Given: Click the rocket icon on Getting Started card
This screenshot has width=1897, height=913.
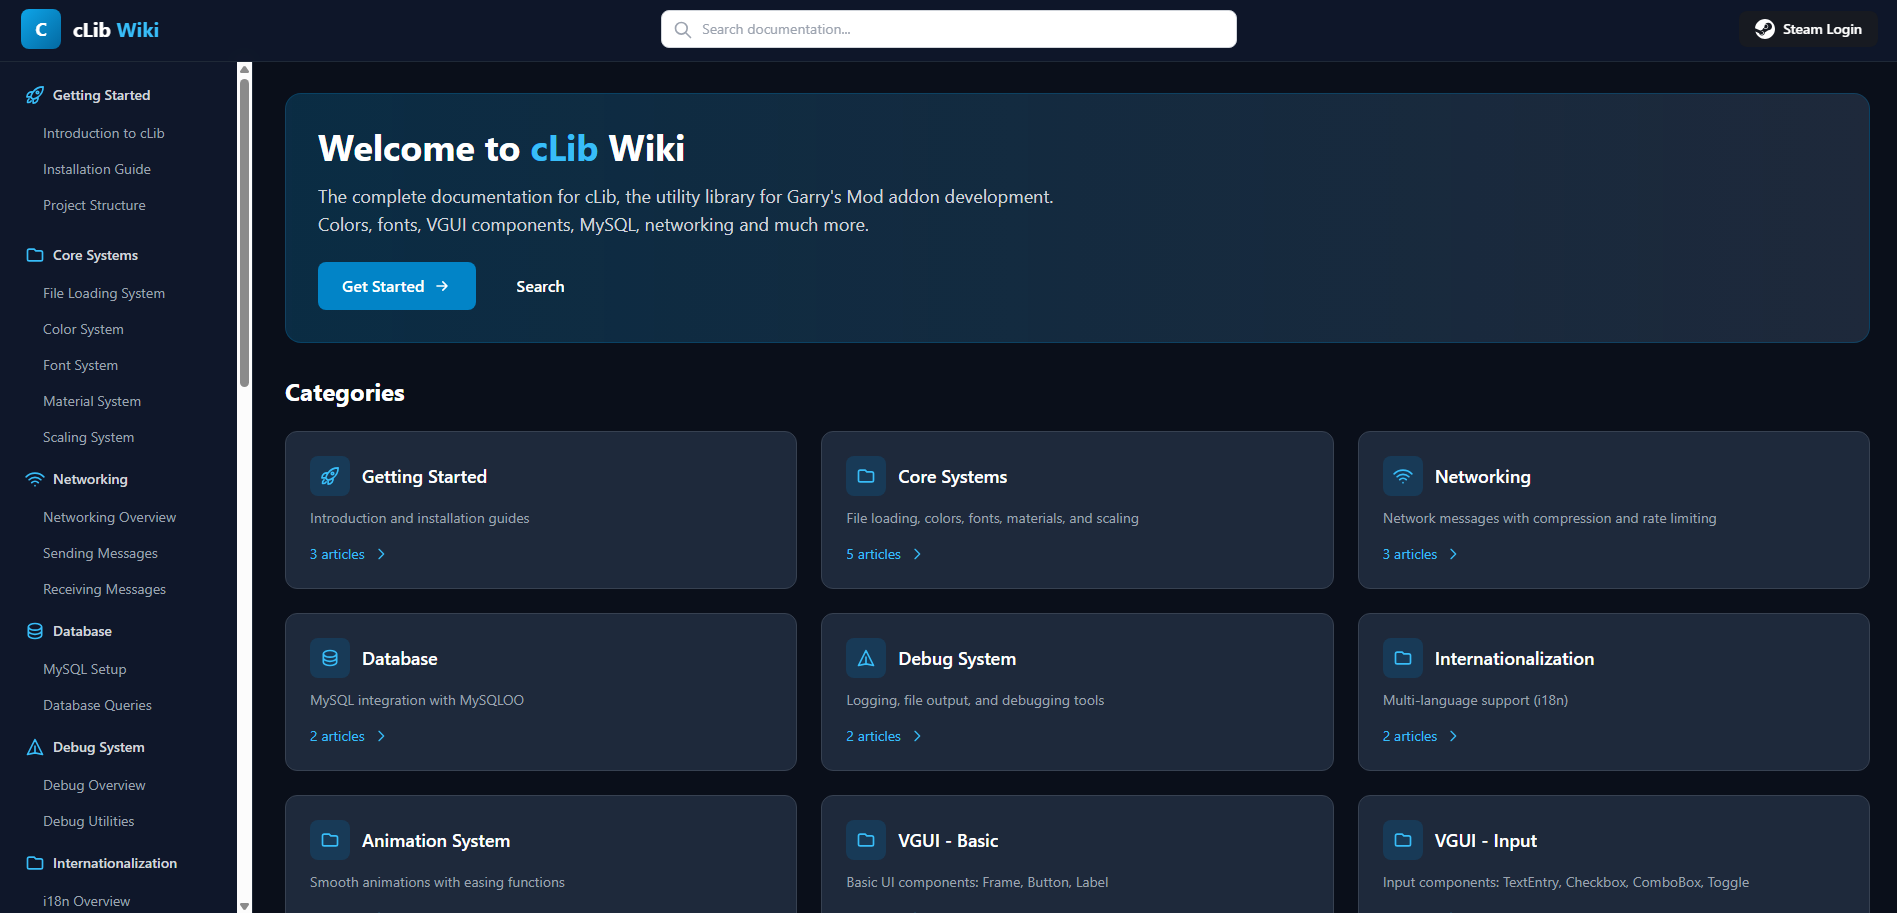Looking at the screenshot, I should (x=330, y=476).
